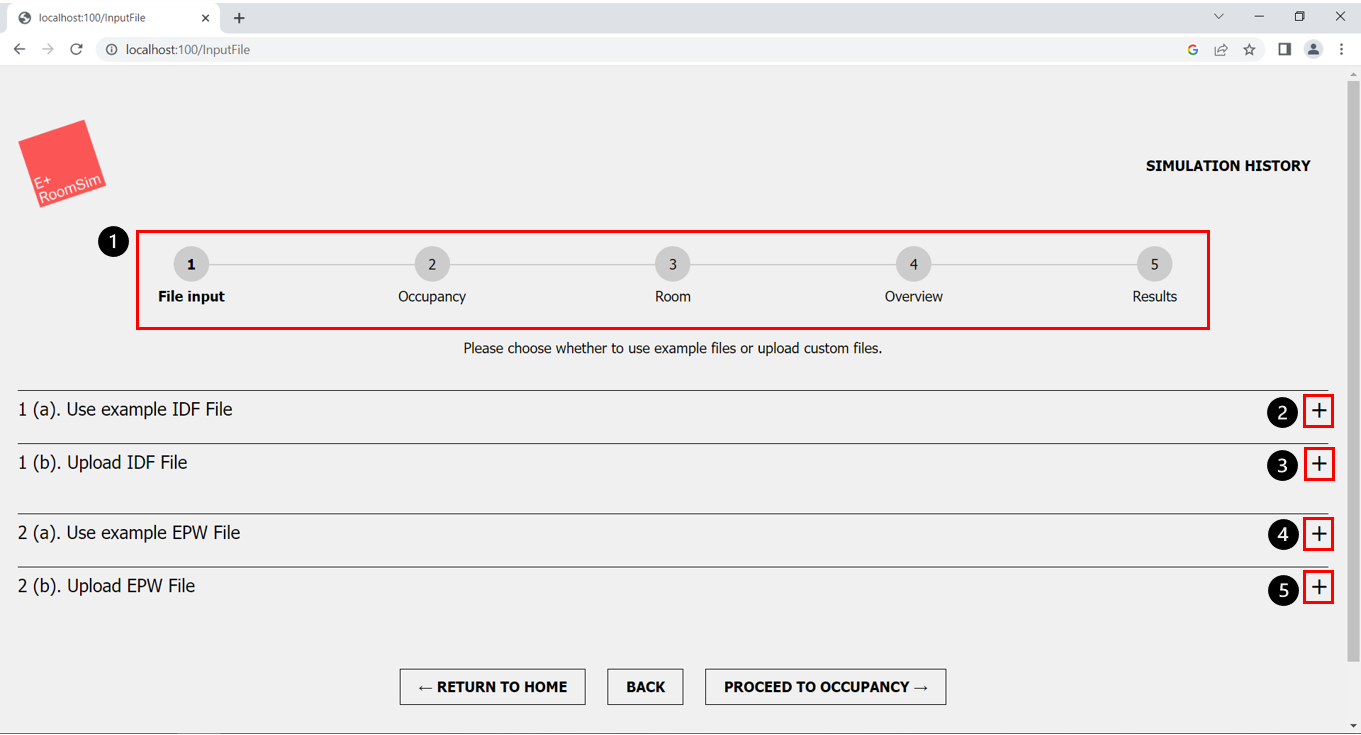Click the Google icon in address bar
The width and height of the screenshot is (1361, 735).
tap(1193, 49)
